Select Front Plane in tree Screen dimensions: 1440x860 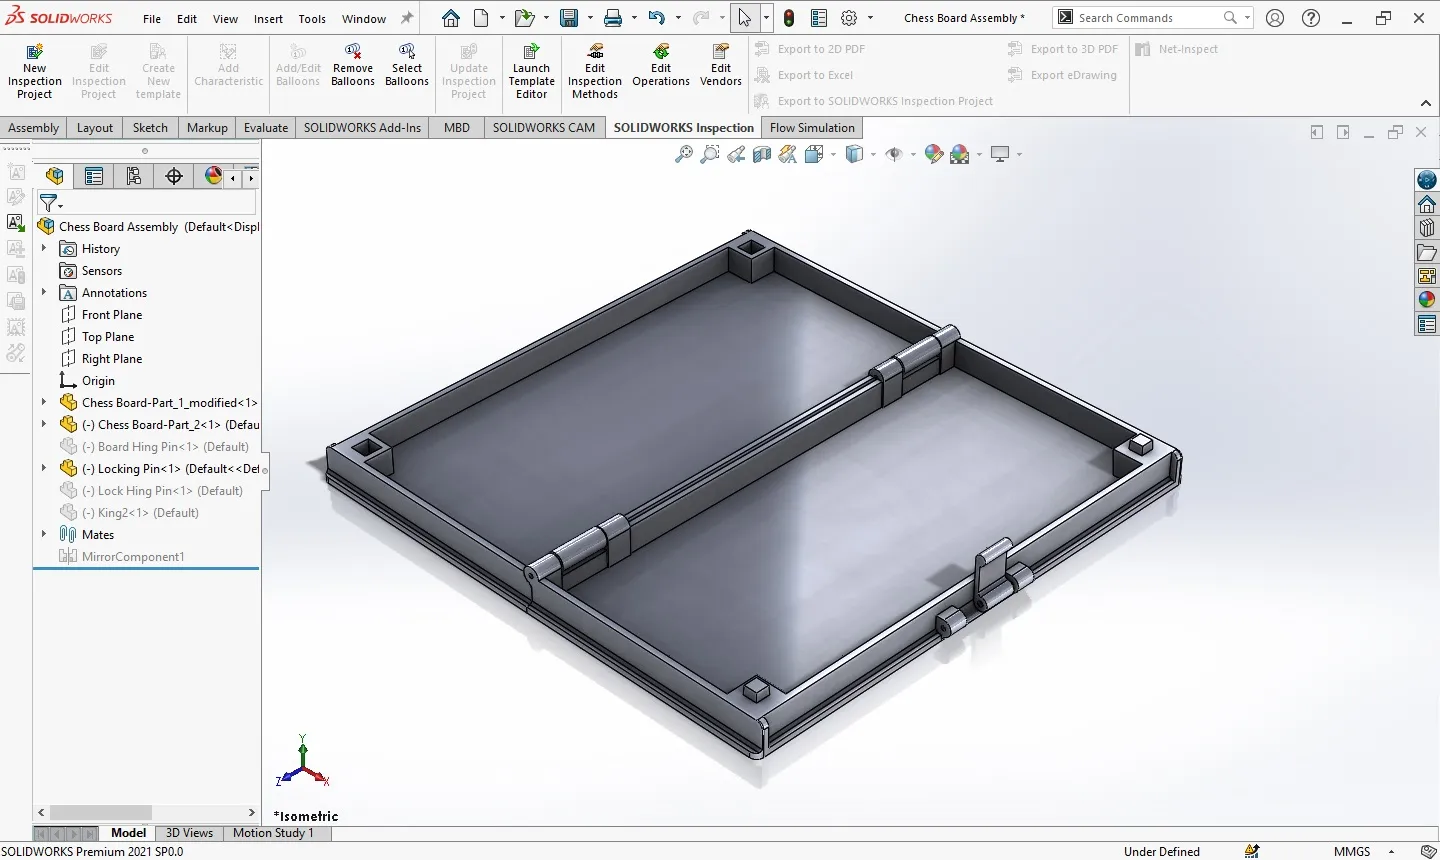point(112,314)
